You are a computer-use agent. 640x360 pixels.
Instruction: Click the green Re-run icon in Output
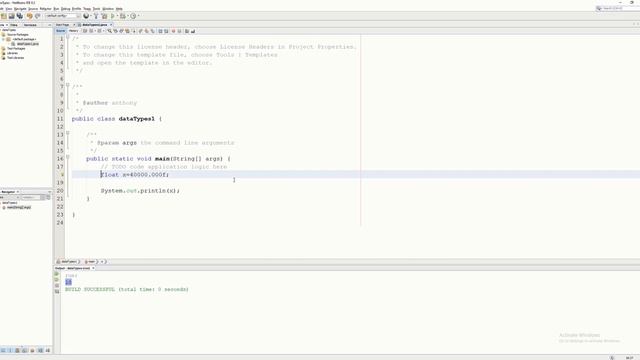coord(57,274)
